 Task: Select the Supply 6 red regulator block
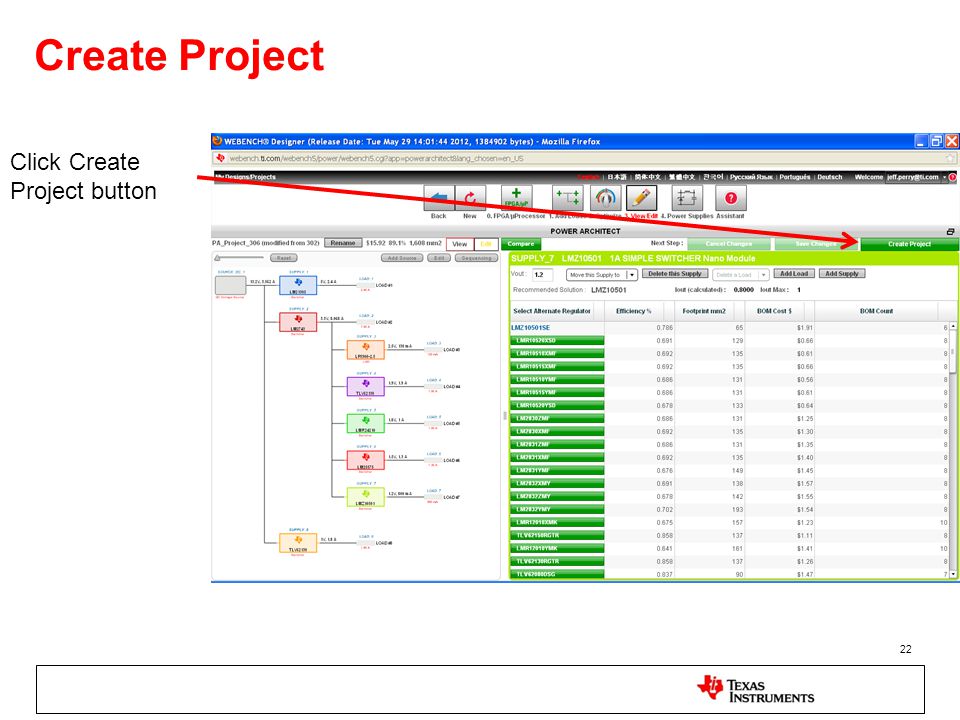(366, 460)
